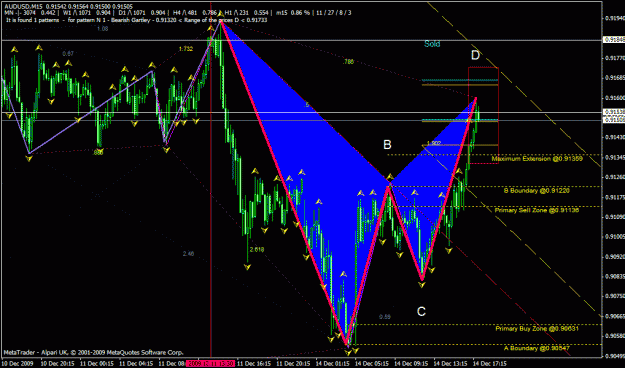Click the 0.91685 price scale value
Image resolution: width=625 pixels, height=368 pixels.
coord(615,77)
